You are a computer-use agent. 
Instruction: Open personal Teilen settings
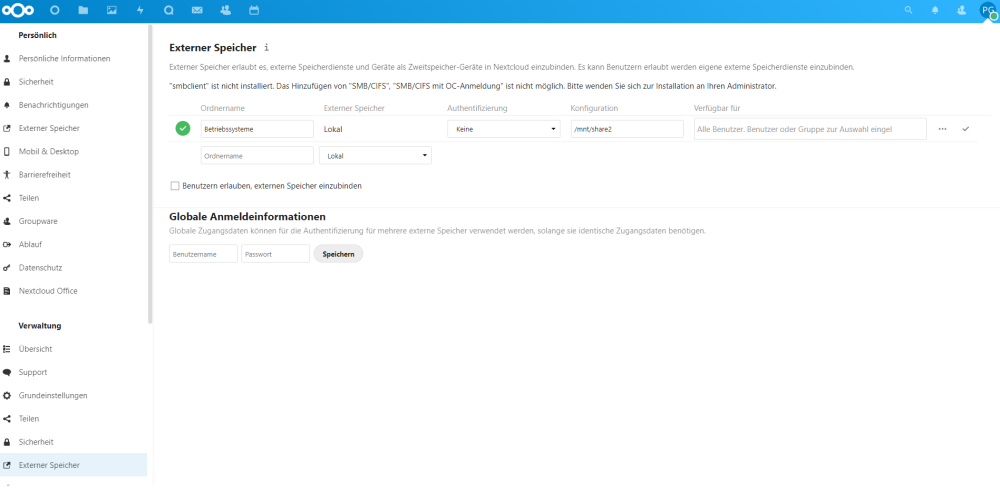click(29, 198)
